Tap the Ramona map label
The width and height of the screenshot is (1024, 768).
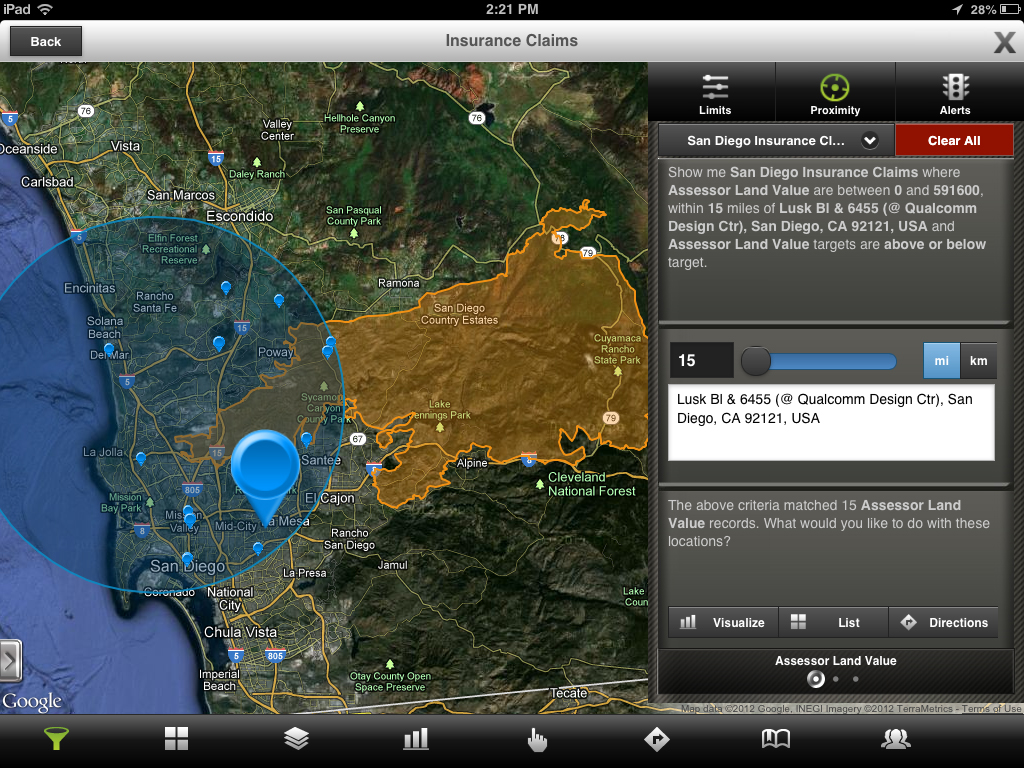coord(398,283)
